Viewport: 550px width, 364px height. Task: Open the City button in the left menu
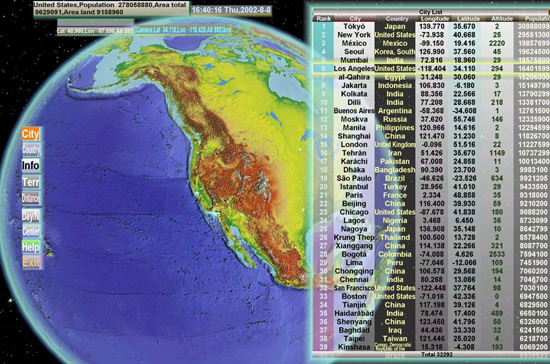(x=31, y=134)
